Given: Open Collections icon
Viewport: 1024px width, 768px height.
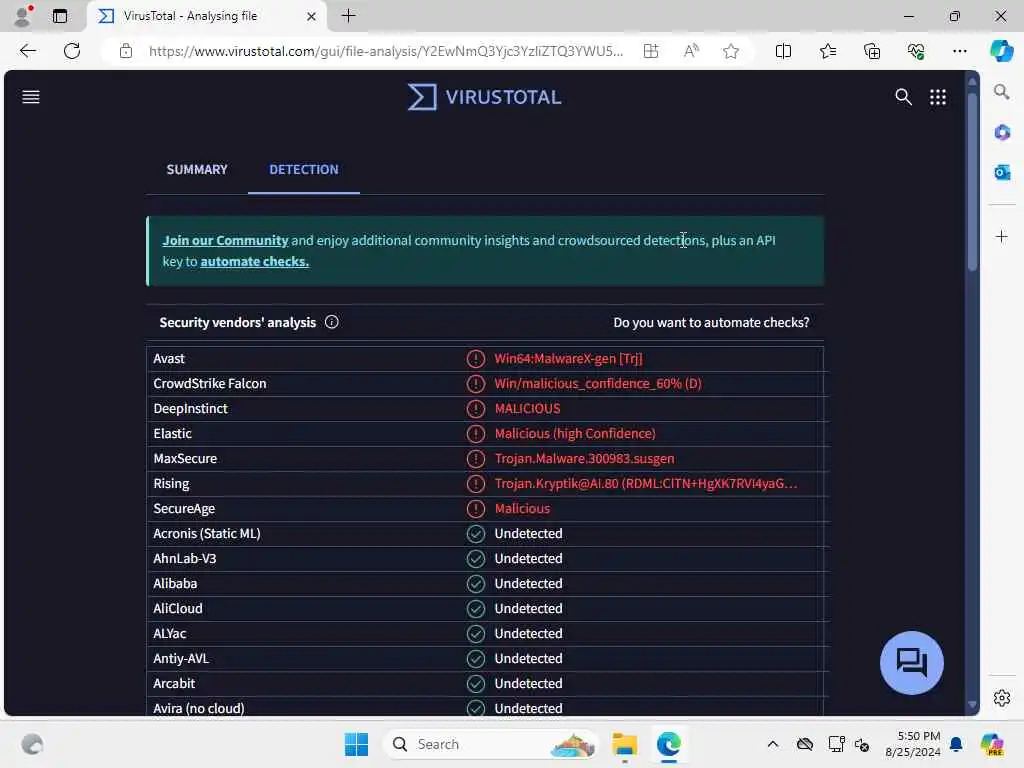Looking at the screenshot, I should tap(872, 51).
